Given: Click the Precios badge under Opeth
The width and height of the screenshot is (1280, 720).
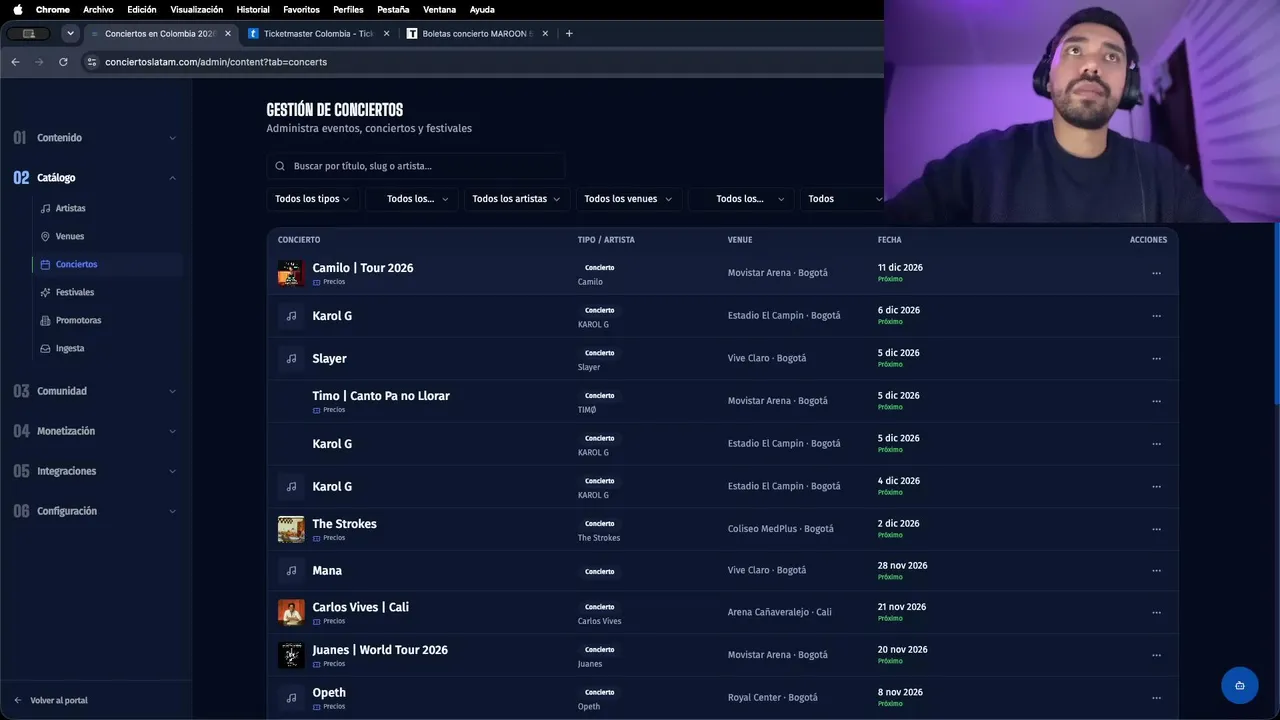Looking at the screenshot, I should click(x=329, y=706).
